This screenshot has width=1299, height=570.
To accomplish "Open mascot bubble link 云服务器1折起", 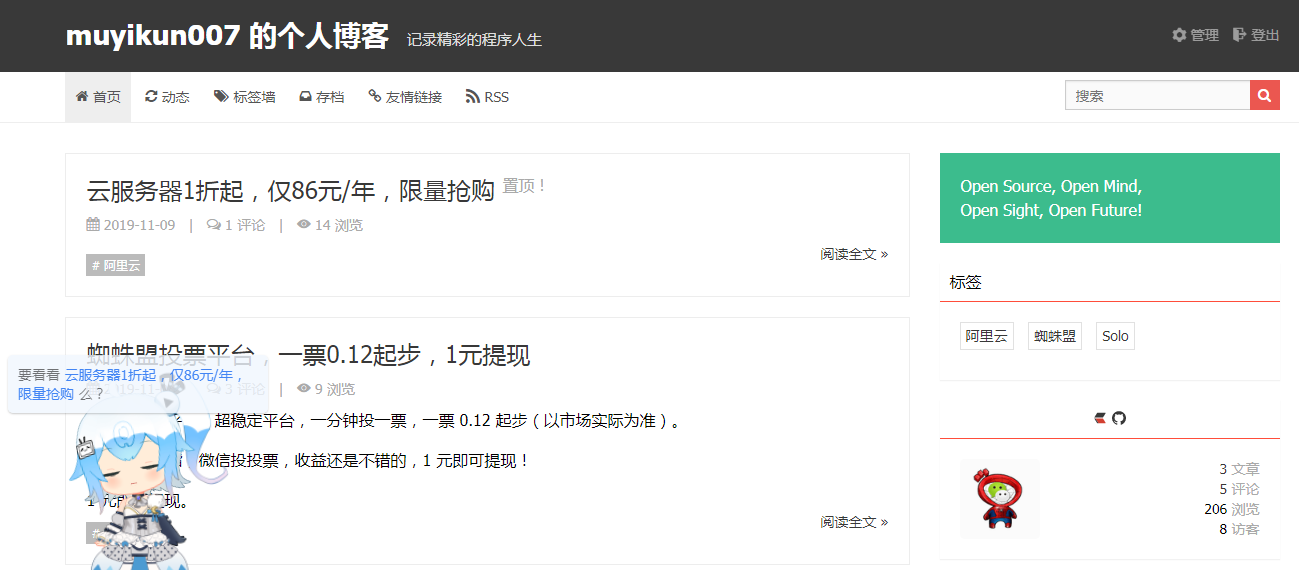I will tap(110, 375).
